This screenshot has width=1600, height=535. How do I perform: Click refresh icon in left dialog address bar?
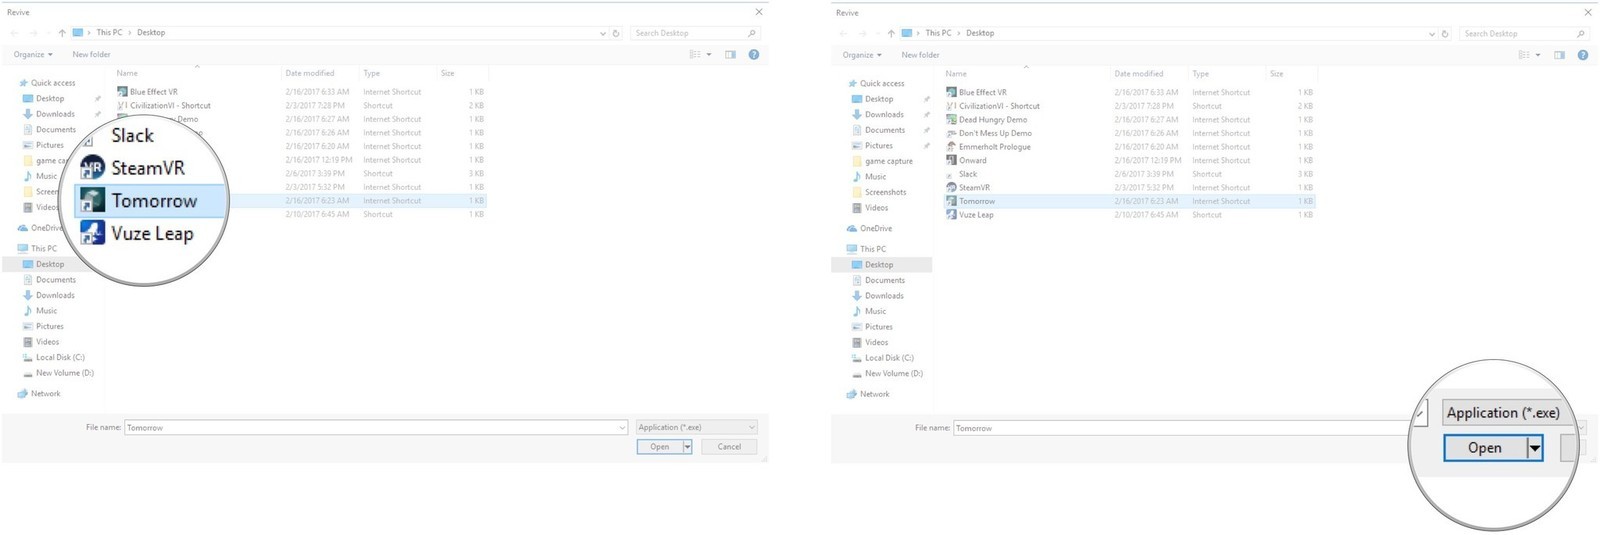(x=616, y=33)
